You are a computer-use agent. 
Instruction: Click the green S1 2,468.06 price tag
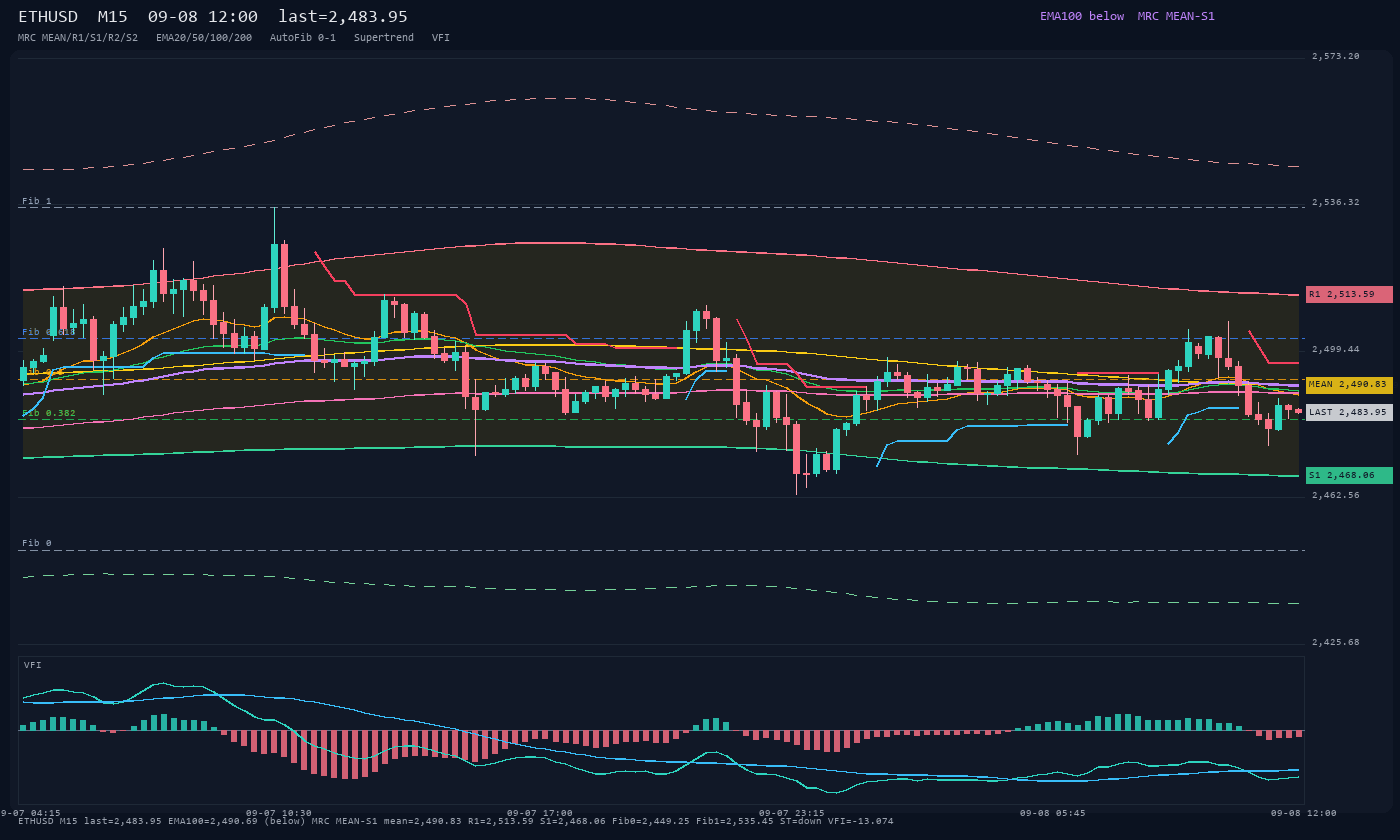1349,475
